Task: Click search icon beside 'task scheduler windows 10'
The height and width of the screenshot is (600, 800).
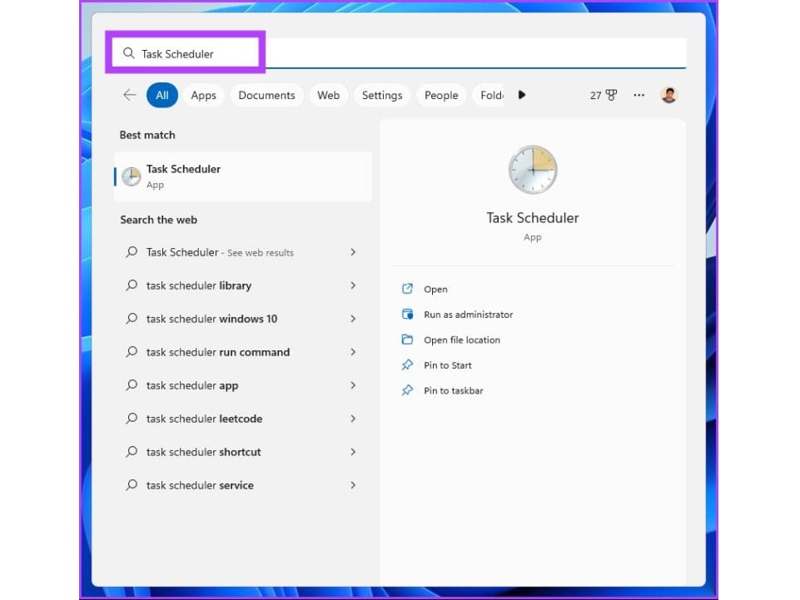Action: click(132, 318)
